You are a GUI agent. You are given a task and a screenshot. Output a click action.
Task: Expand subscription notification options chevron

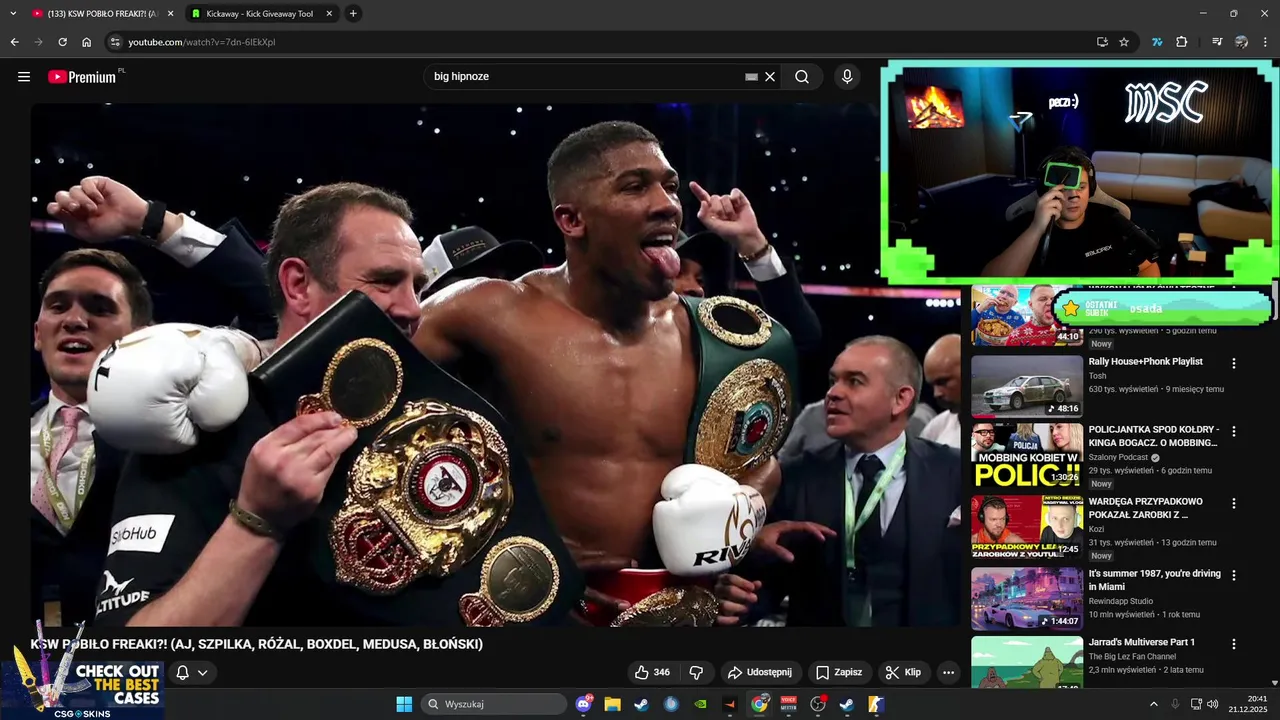click(202, 672)
